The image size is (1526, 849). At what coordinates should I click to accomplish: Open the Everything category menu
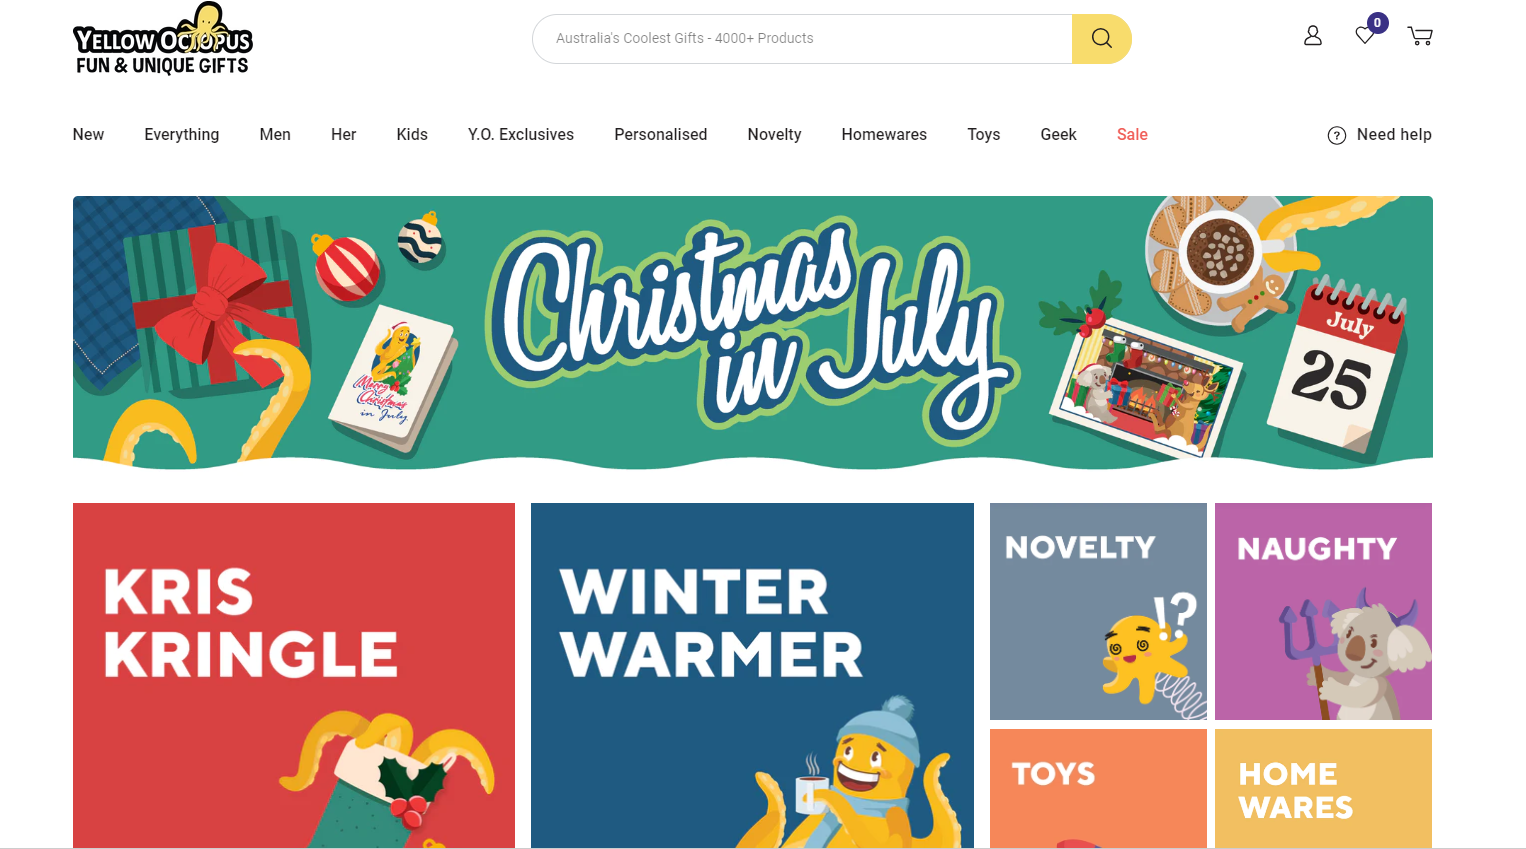tap(181, 134)
